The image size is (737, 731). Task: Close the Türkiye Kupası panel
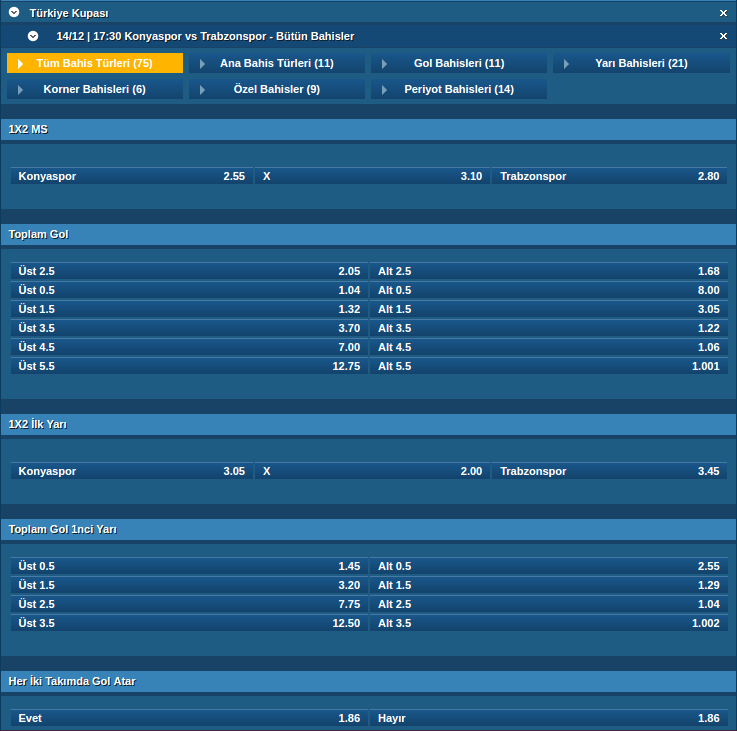[x=723, y=13]
